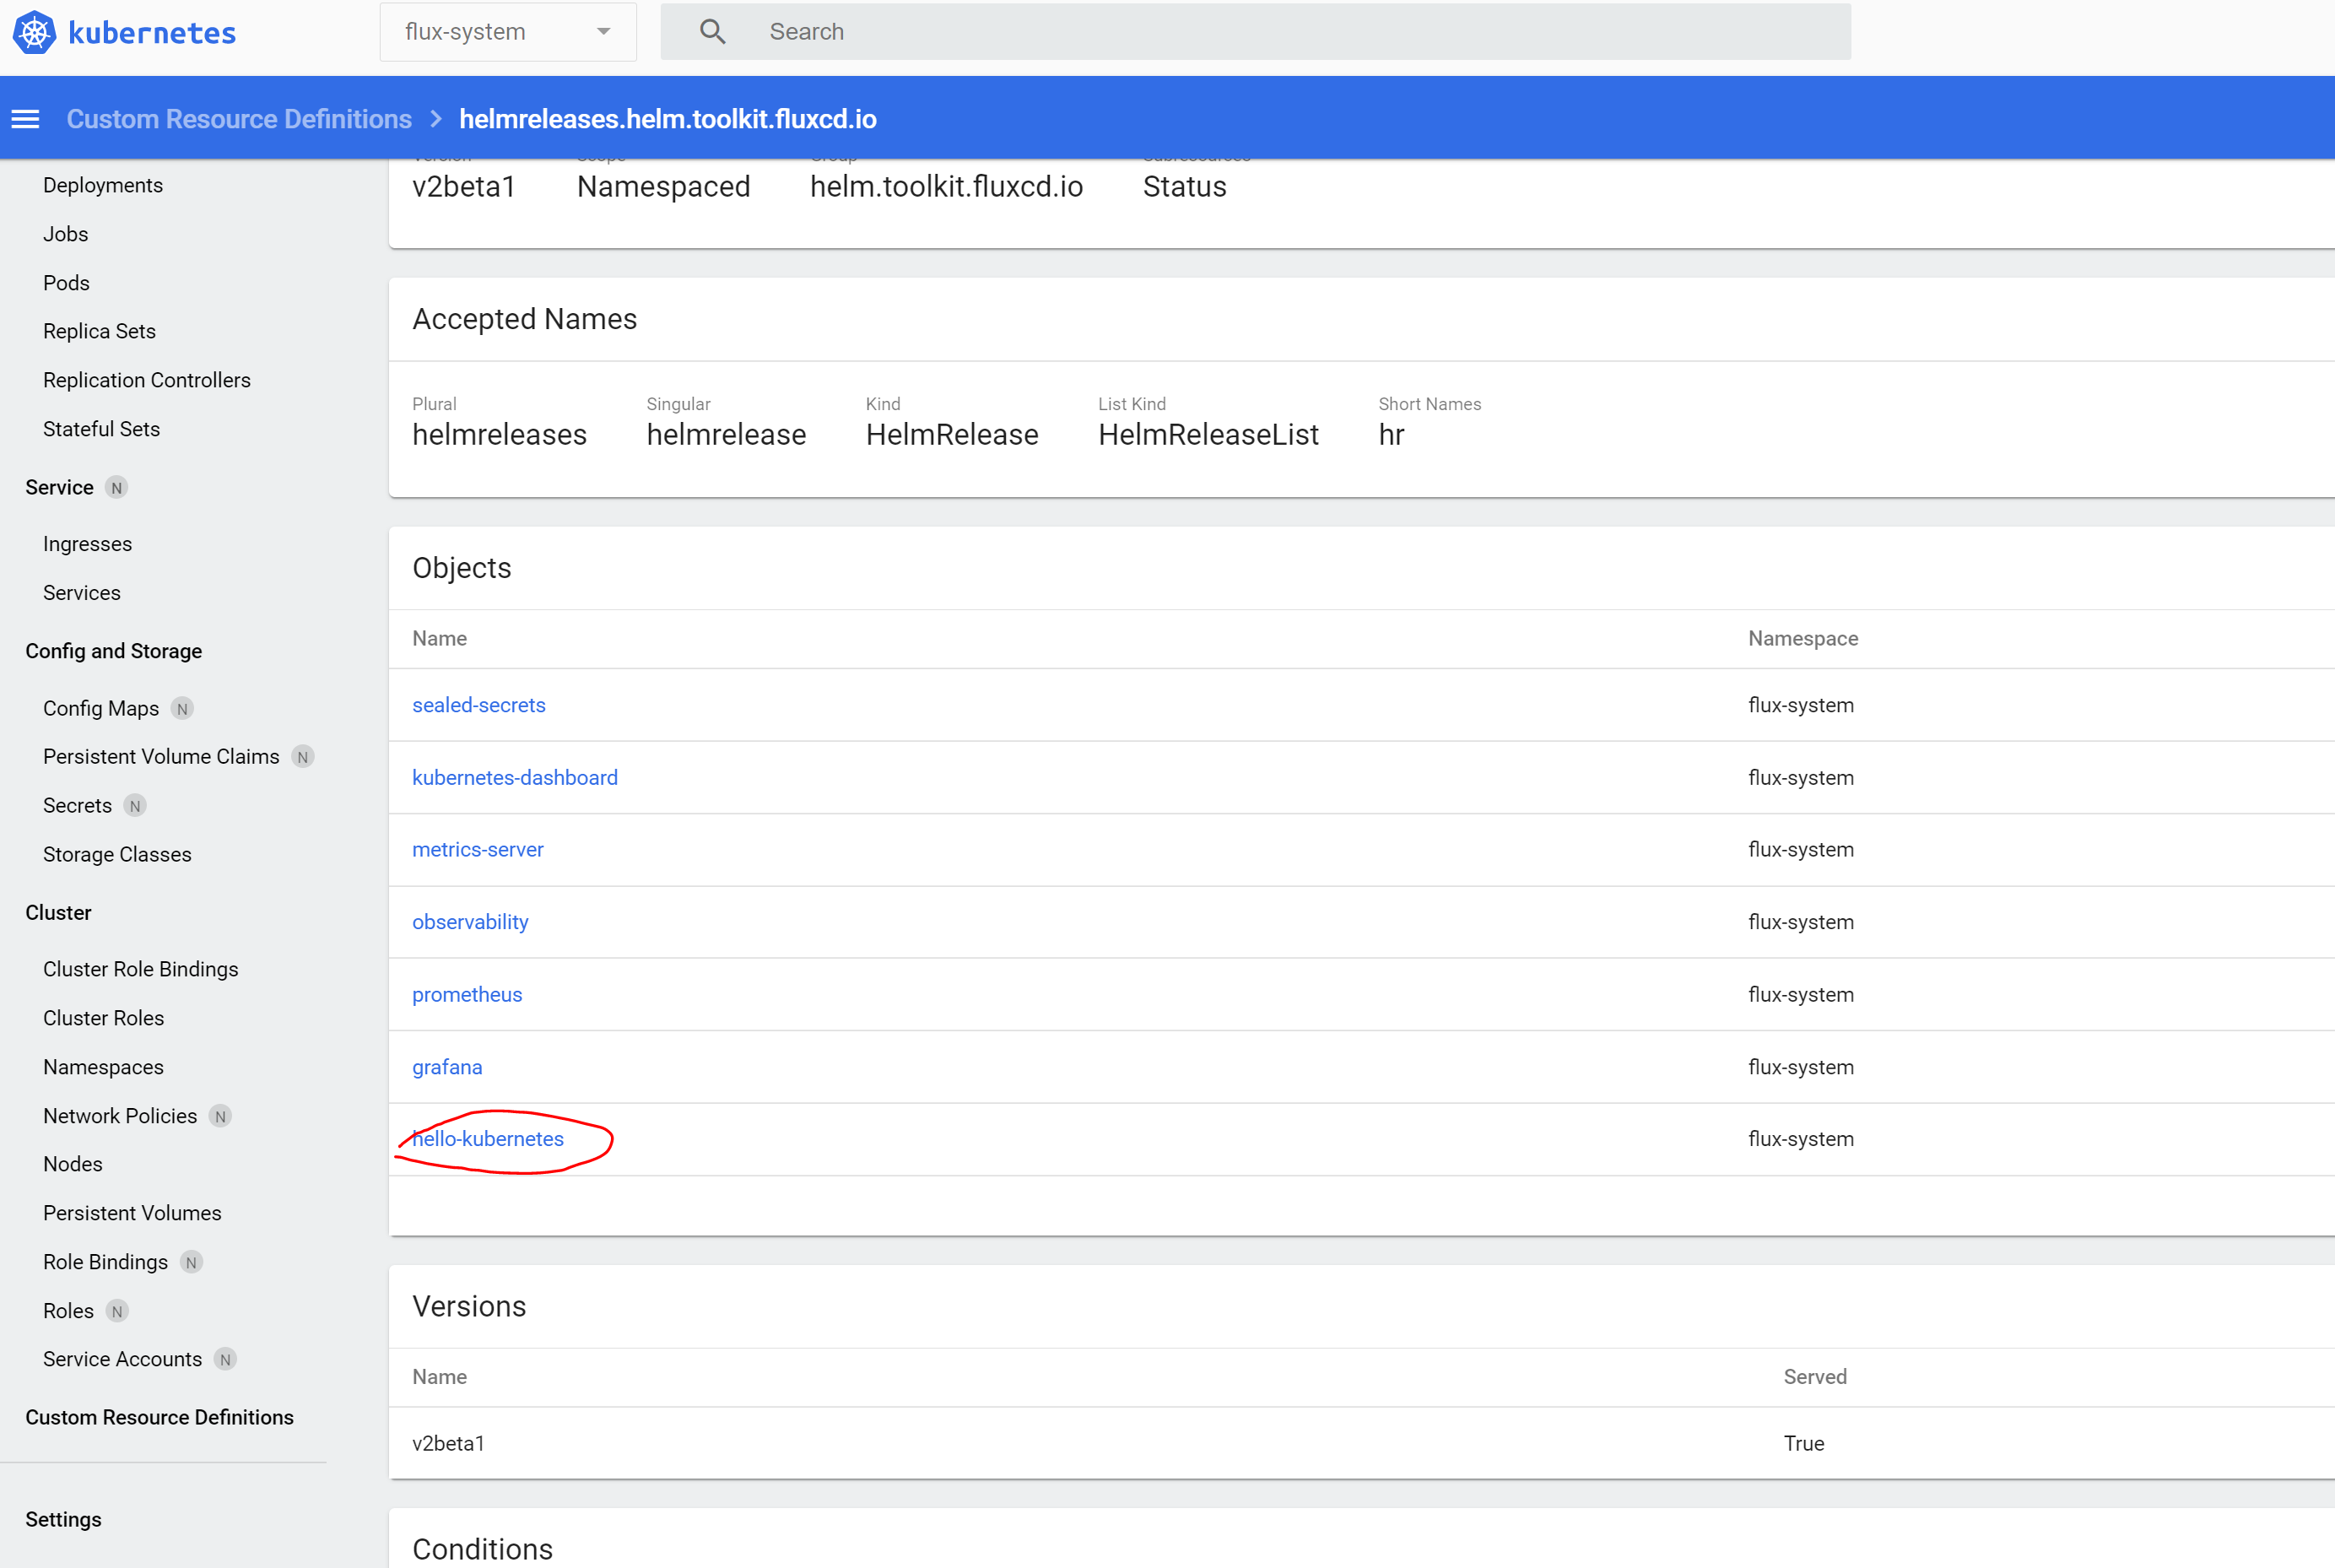Viewport: 2335px width, 1568px height.
Task: Click the N badge next to Service
Action: pyautogui.click(x=117, y=488)
